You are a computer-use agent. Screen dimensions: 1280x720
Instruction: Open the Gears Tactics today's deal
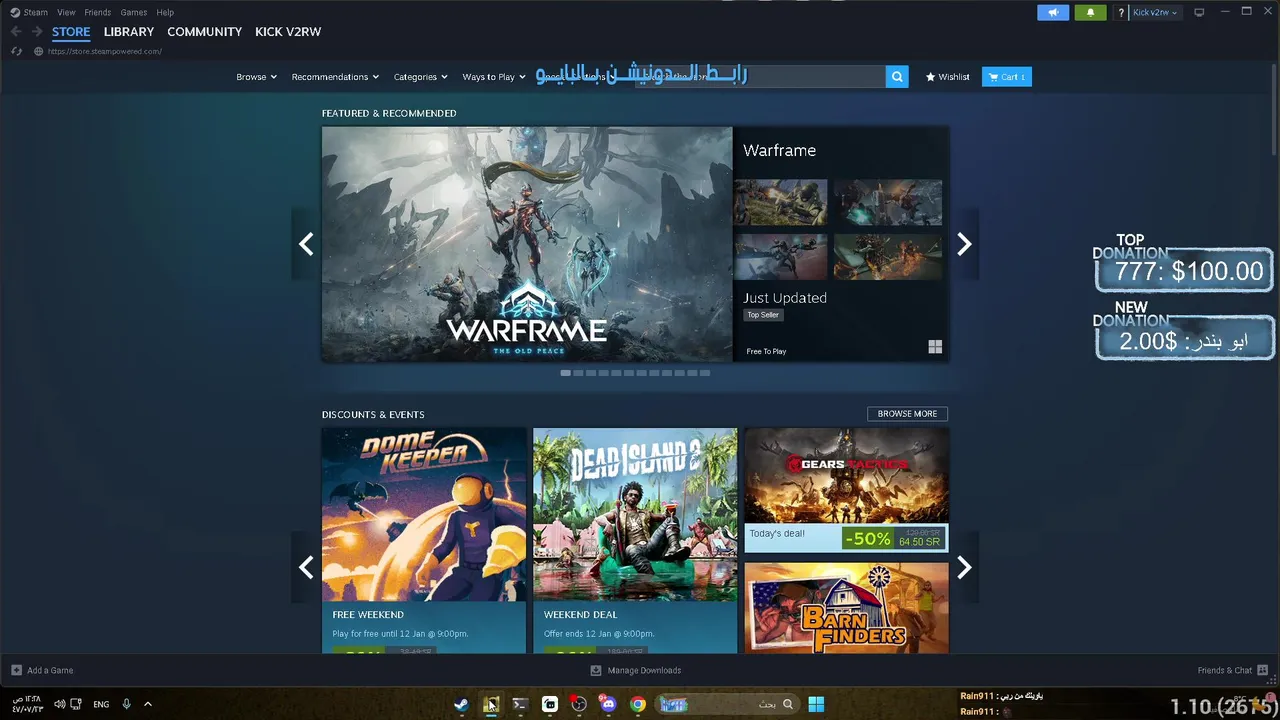tap(846, 490)
